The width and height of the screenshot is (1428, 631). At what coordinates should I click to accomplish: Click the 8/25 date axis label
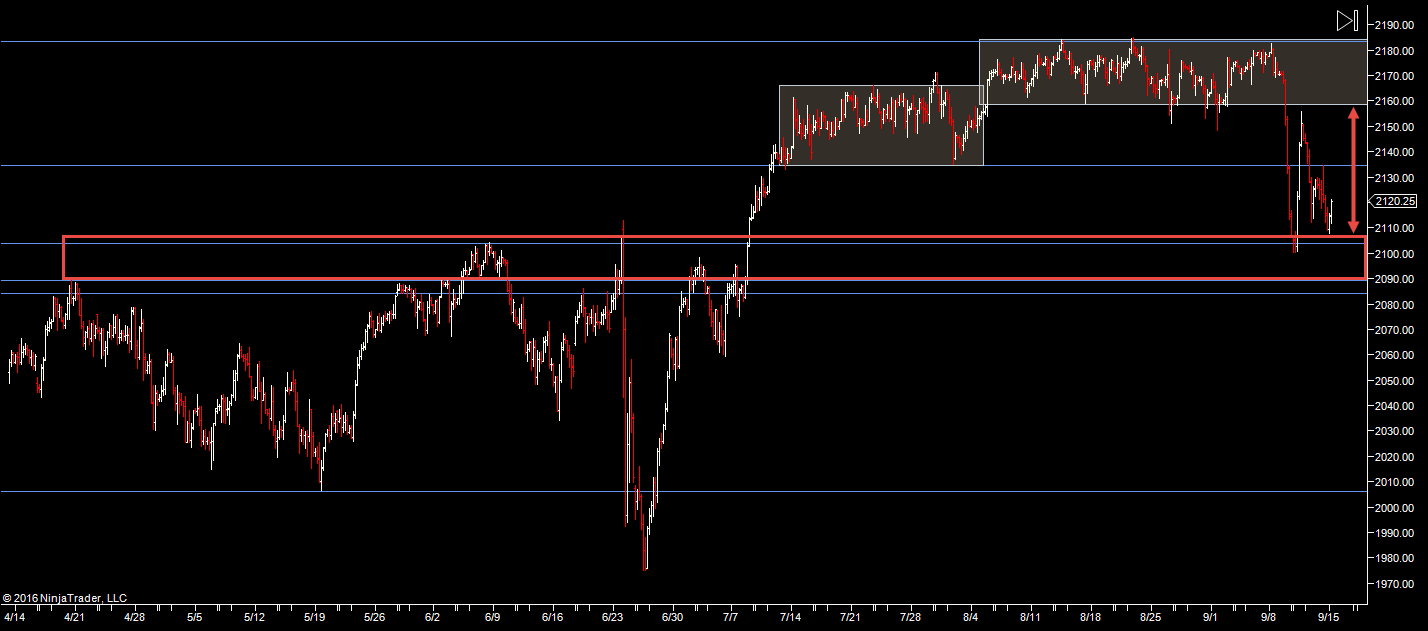point(1150,618)
